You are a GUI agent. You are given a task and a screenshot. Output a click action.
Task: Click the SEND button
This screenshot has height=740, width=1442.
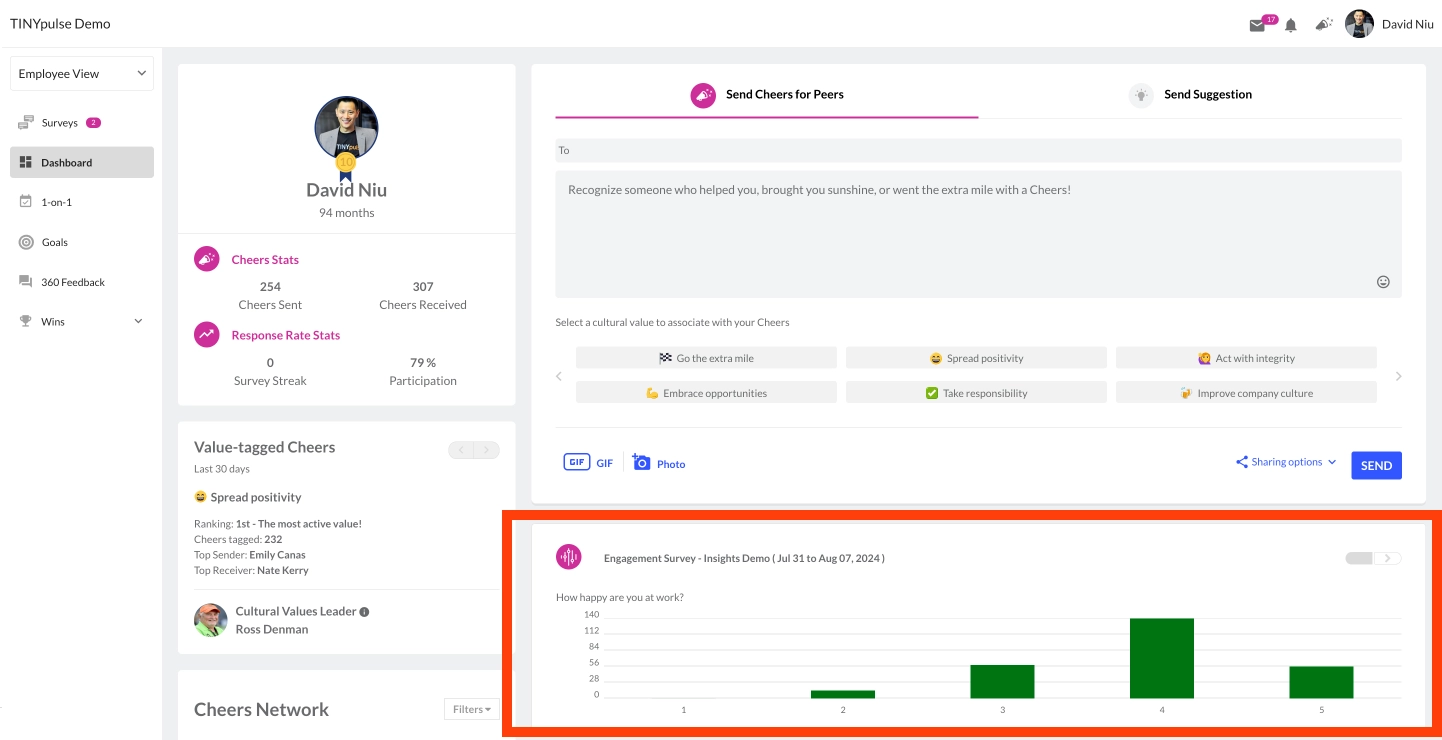(1376, 465)
